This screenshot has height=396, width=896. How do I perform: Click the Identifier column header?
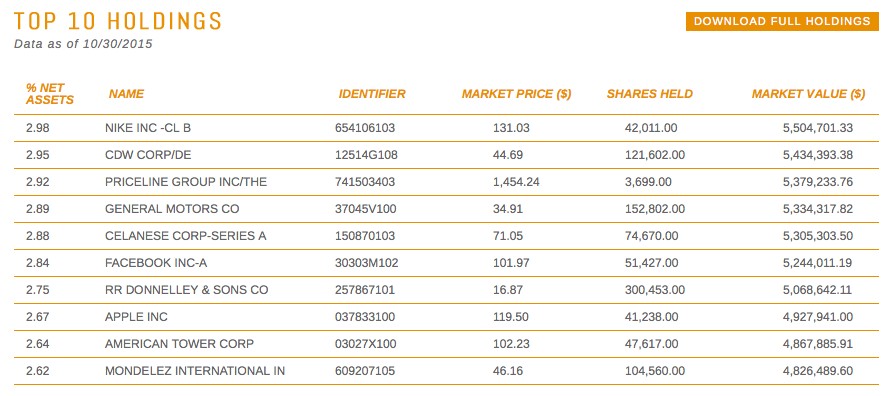click(372, 94)
